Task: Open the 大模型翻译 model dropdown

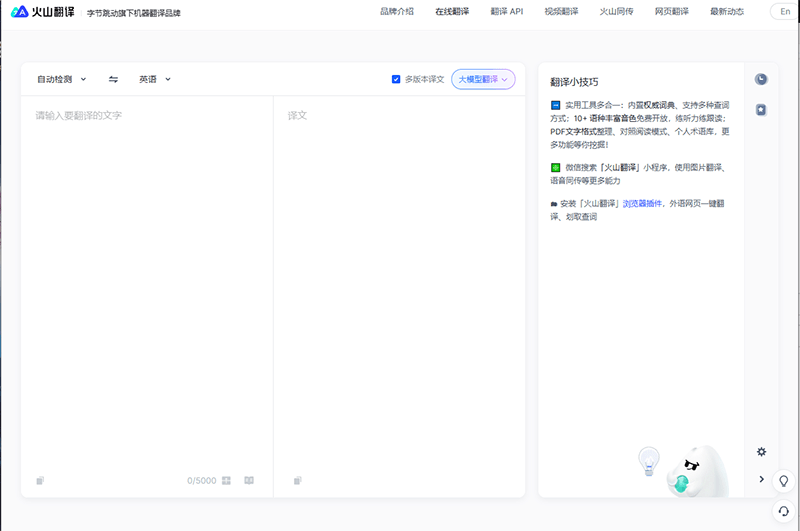Action: [483, 79]
